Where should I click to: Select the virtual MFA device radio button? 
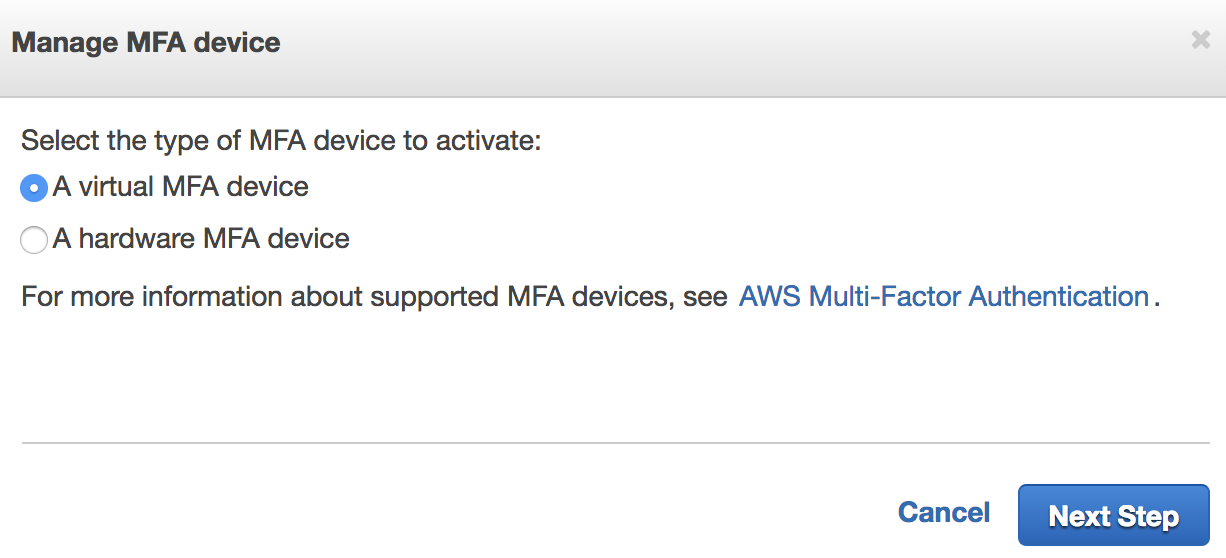[x=34, y=187]
